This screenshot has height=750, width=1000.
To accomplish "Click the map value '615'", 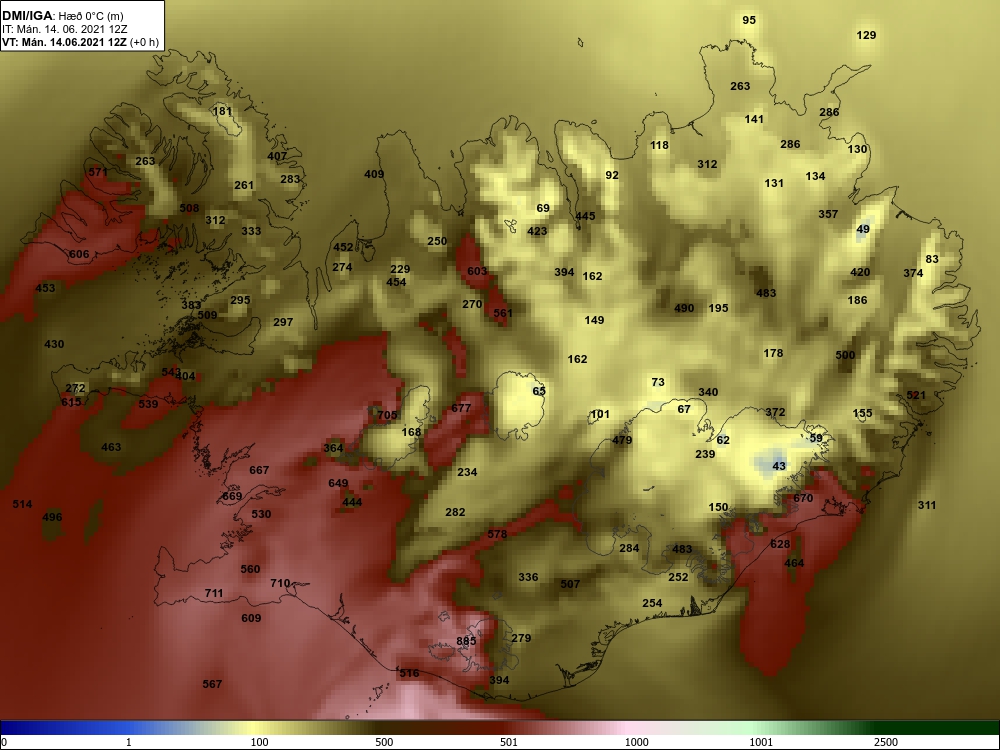I will (71, 402).
